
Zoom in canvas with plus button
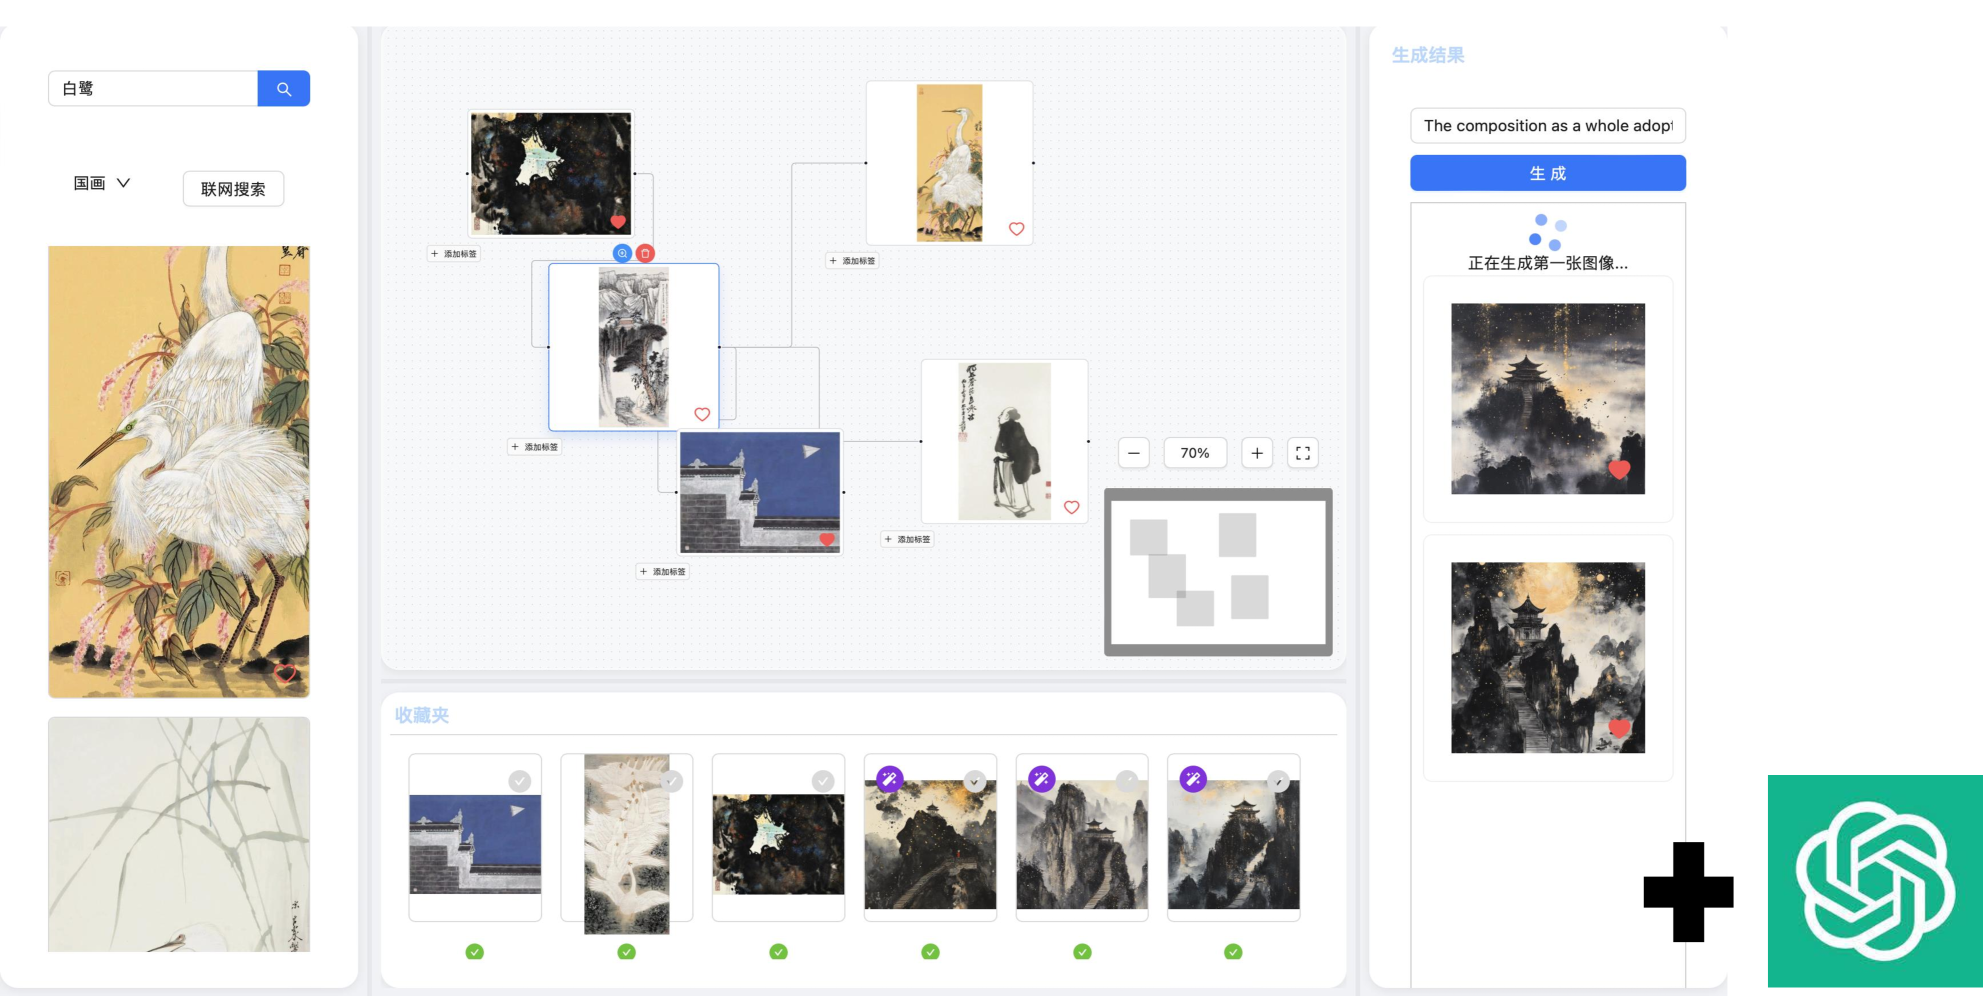[1257, 453]
